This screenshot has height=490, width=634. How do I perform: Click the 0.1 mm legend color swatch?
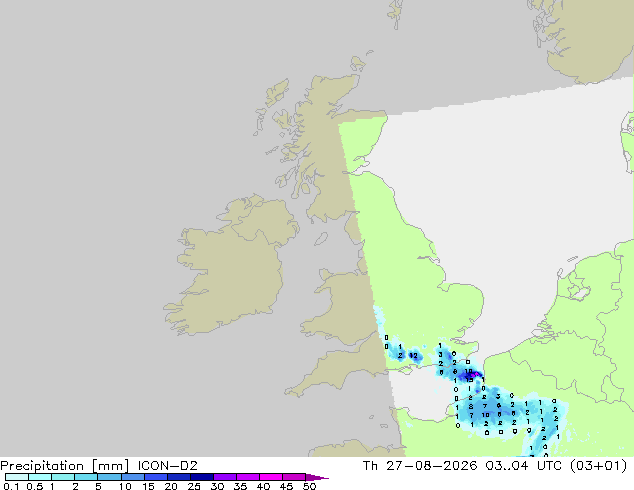(17, 477)
